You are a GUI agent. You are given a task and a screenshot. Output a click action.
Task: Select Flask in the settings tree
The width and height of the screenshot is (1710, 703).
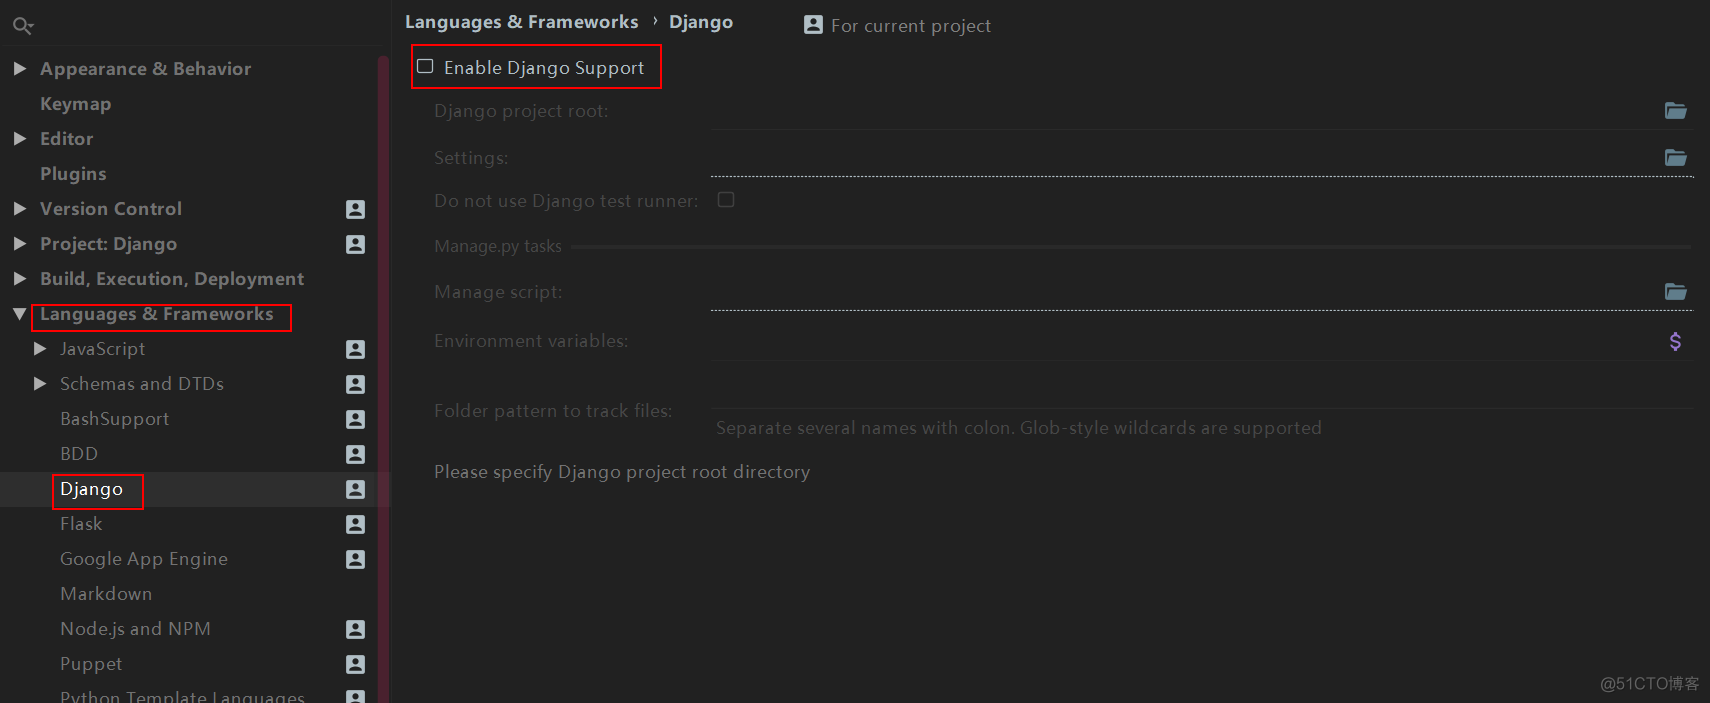coord(81,524)
